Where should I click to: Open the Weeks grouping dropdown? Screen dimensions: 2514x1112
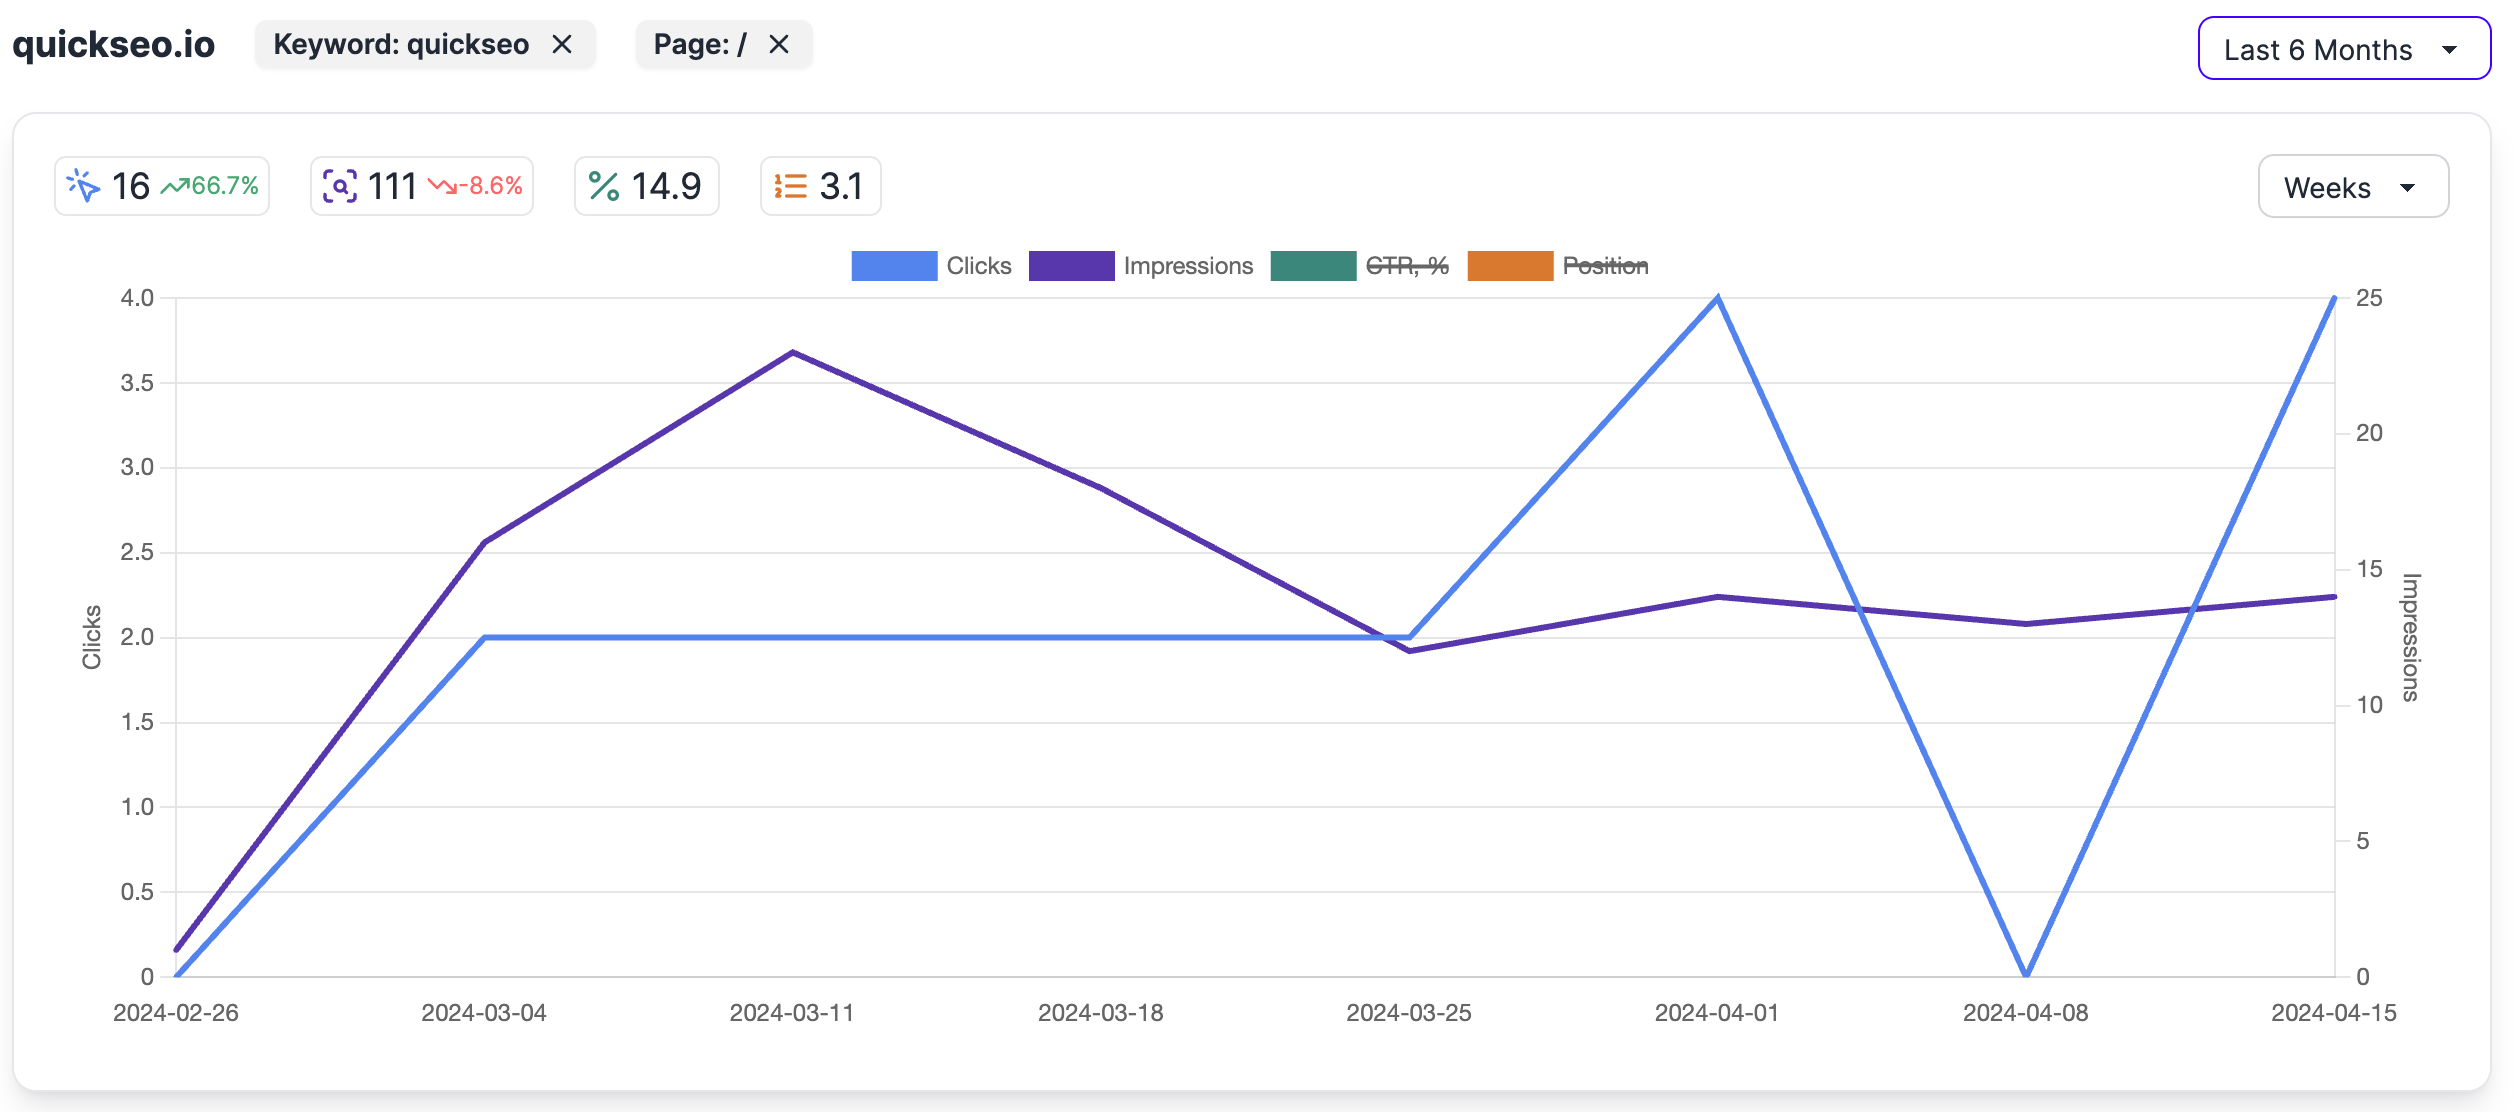tap(2352, 187)
